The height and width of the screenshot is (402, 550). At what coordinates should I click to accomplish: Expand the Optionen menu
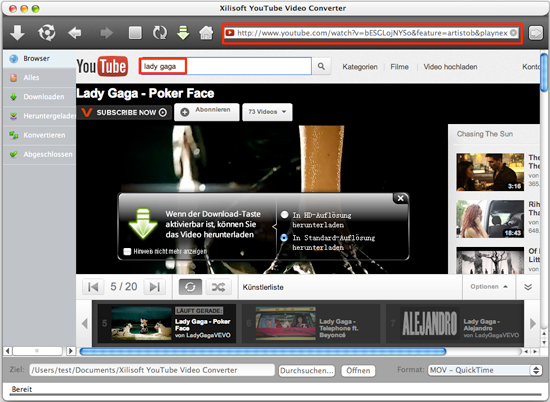click(489, 287)
